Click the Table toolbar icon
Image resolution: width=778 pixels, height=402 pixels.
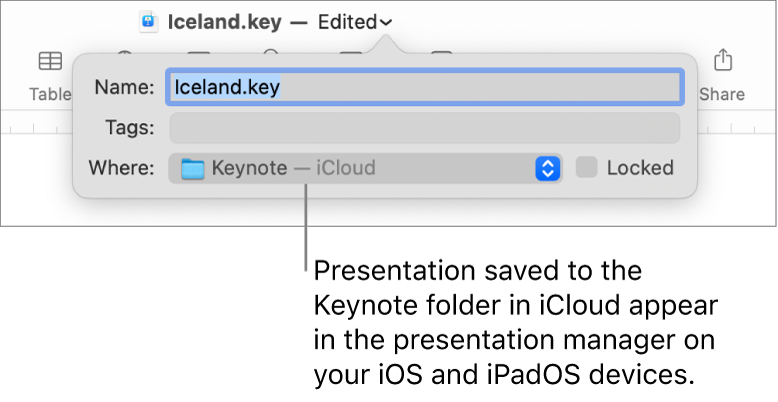coord(49,62)
